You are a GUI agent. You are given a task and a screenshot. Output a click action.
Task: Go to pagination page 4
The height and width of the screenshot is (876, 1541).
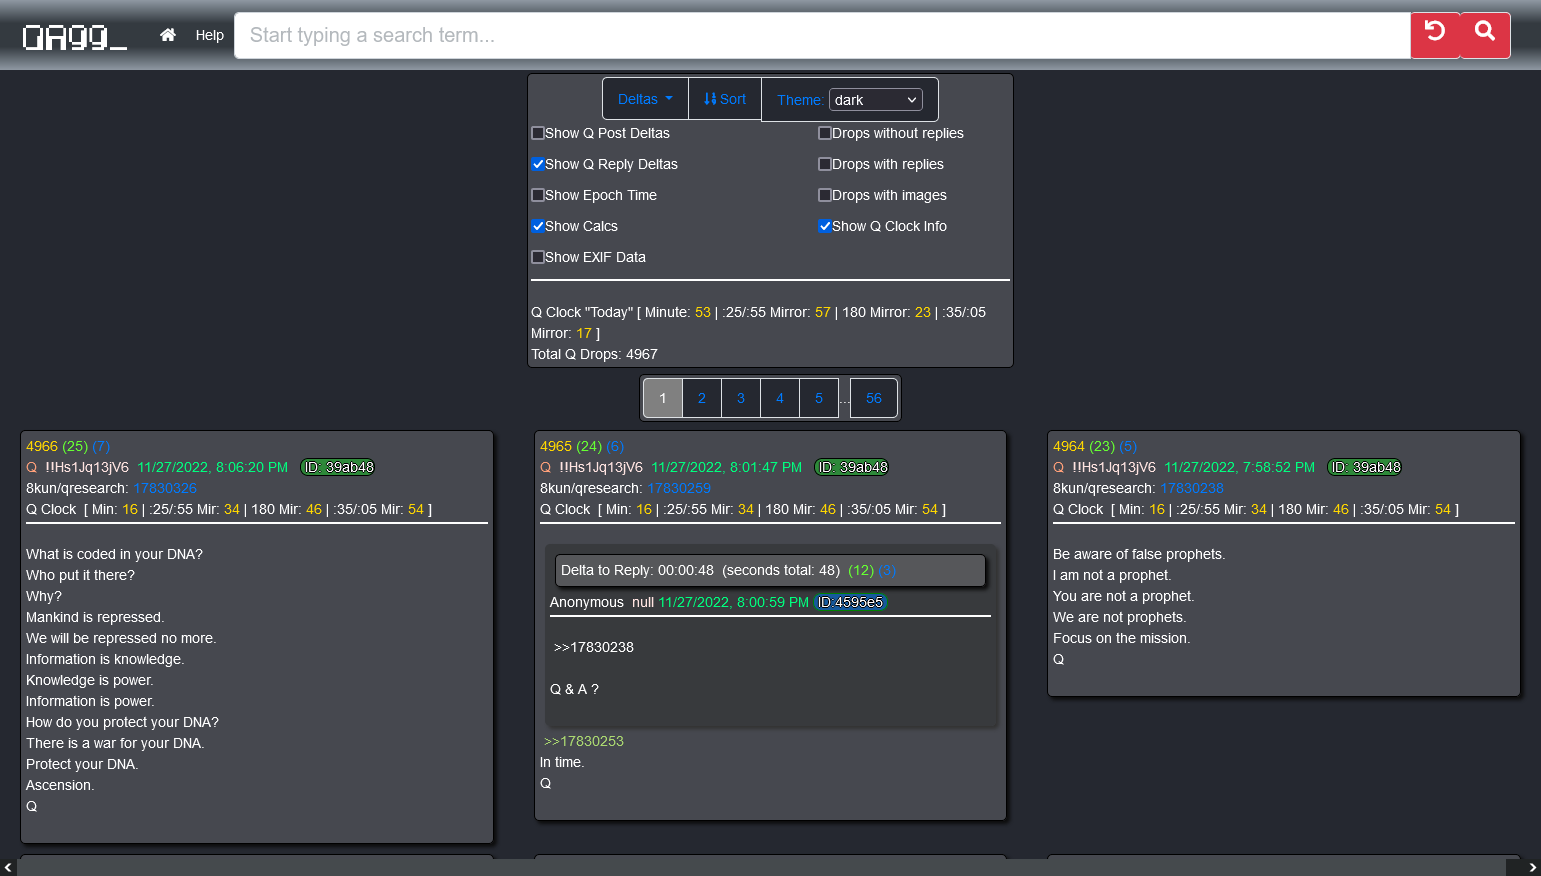coord(780,398)
